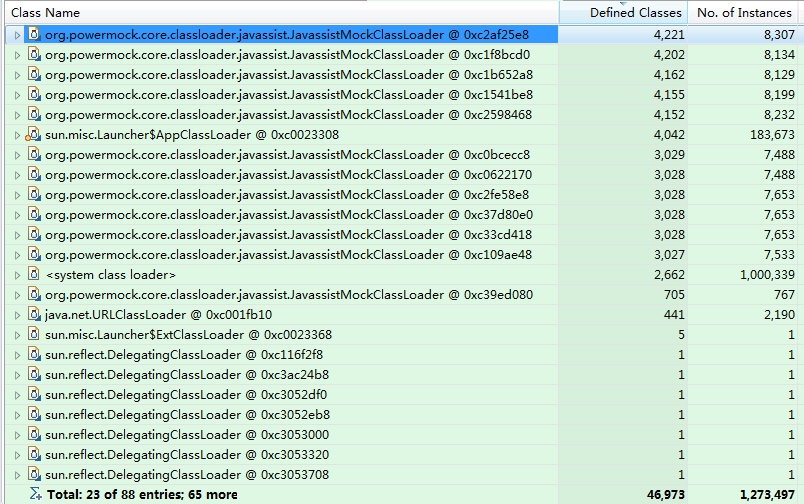Expand JavassistMockClassLoader @ 0xc39ed080 tree node
The width and height of the screenshot is (804, 504).
pos(17,295)
